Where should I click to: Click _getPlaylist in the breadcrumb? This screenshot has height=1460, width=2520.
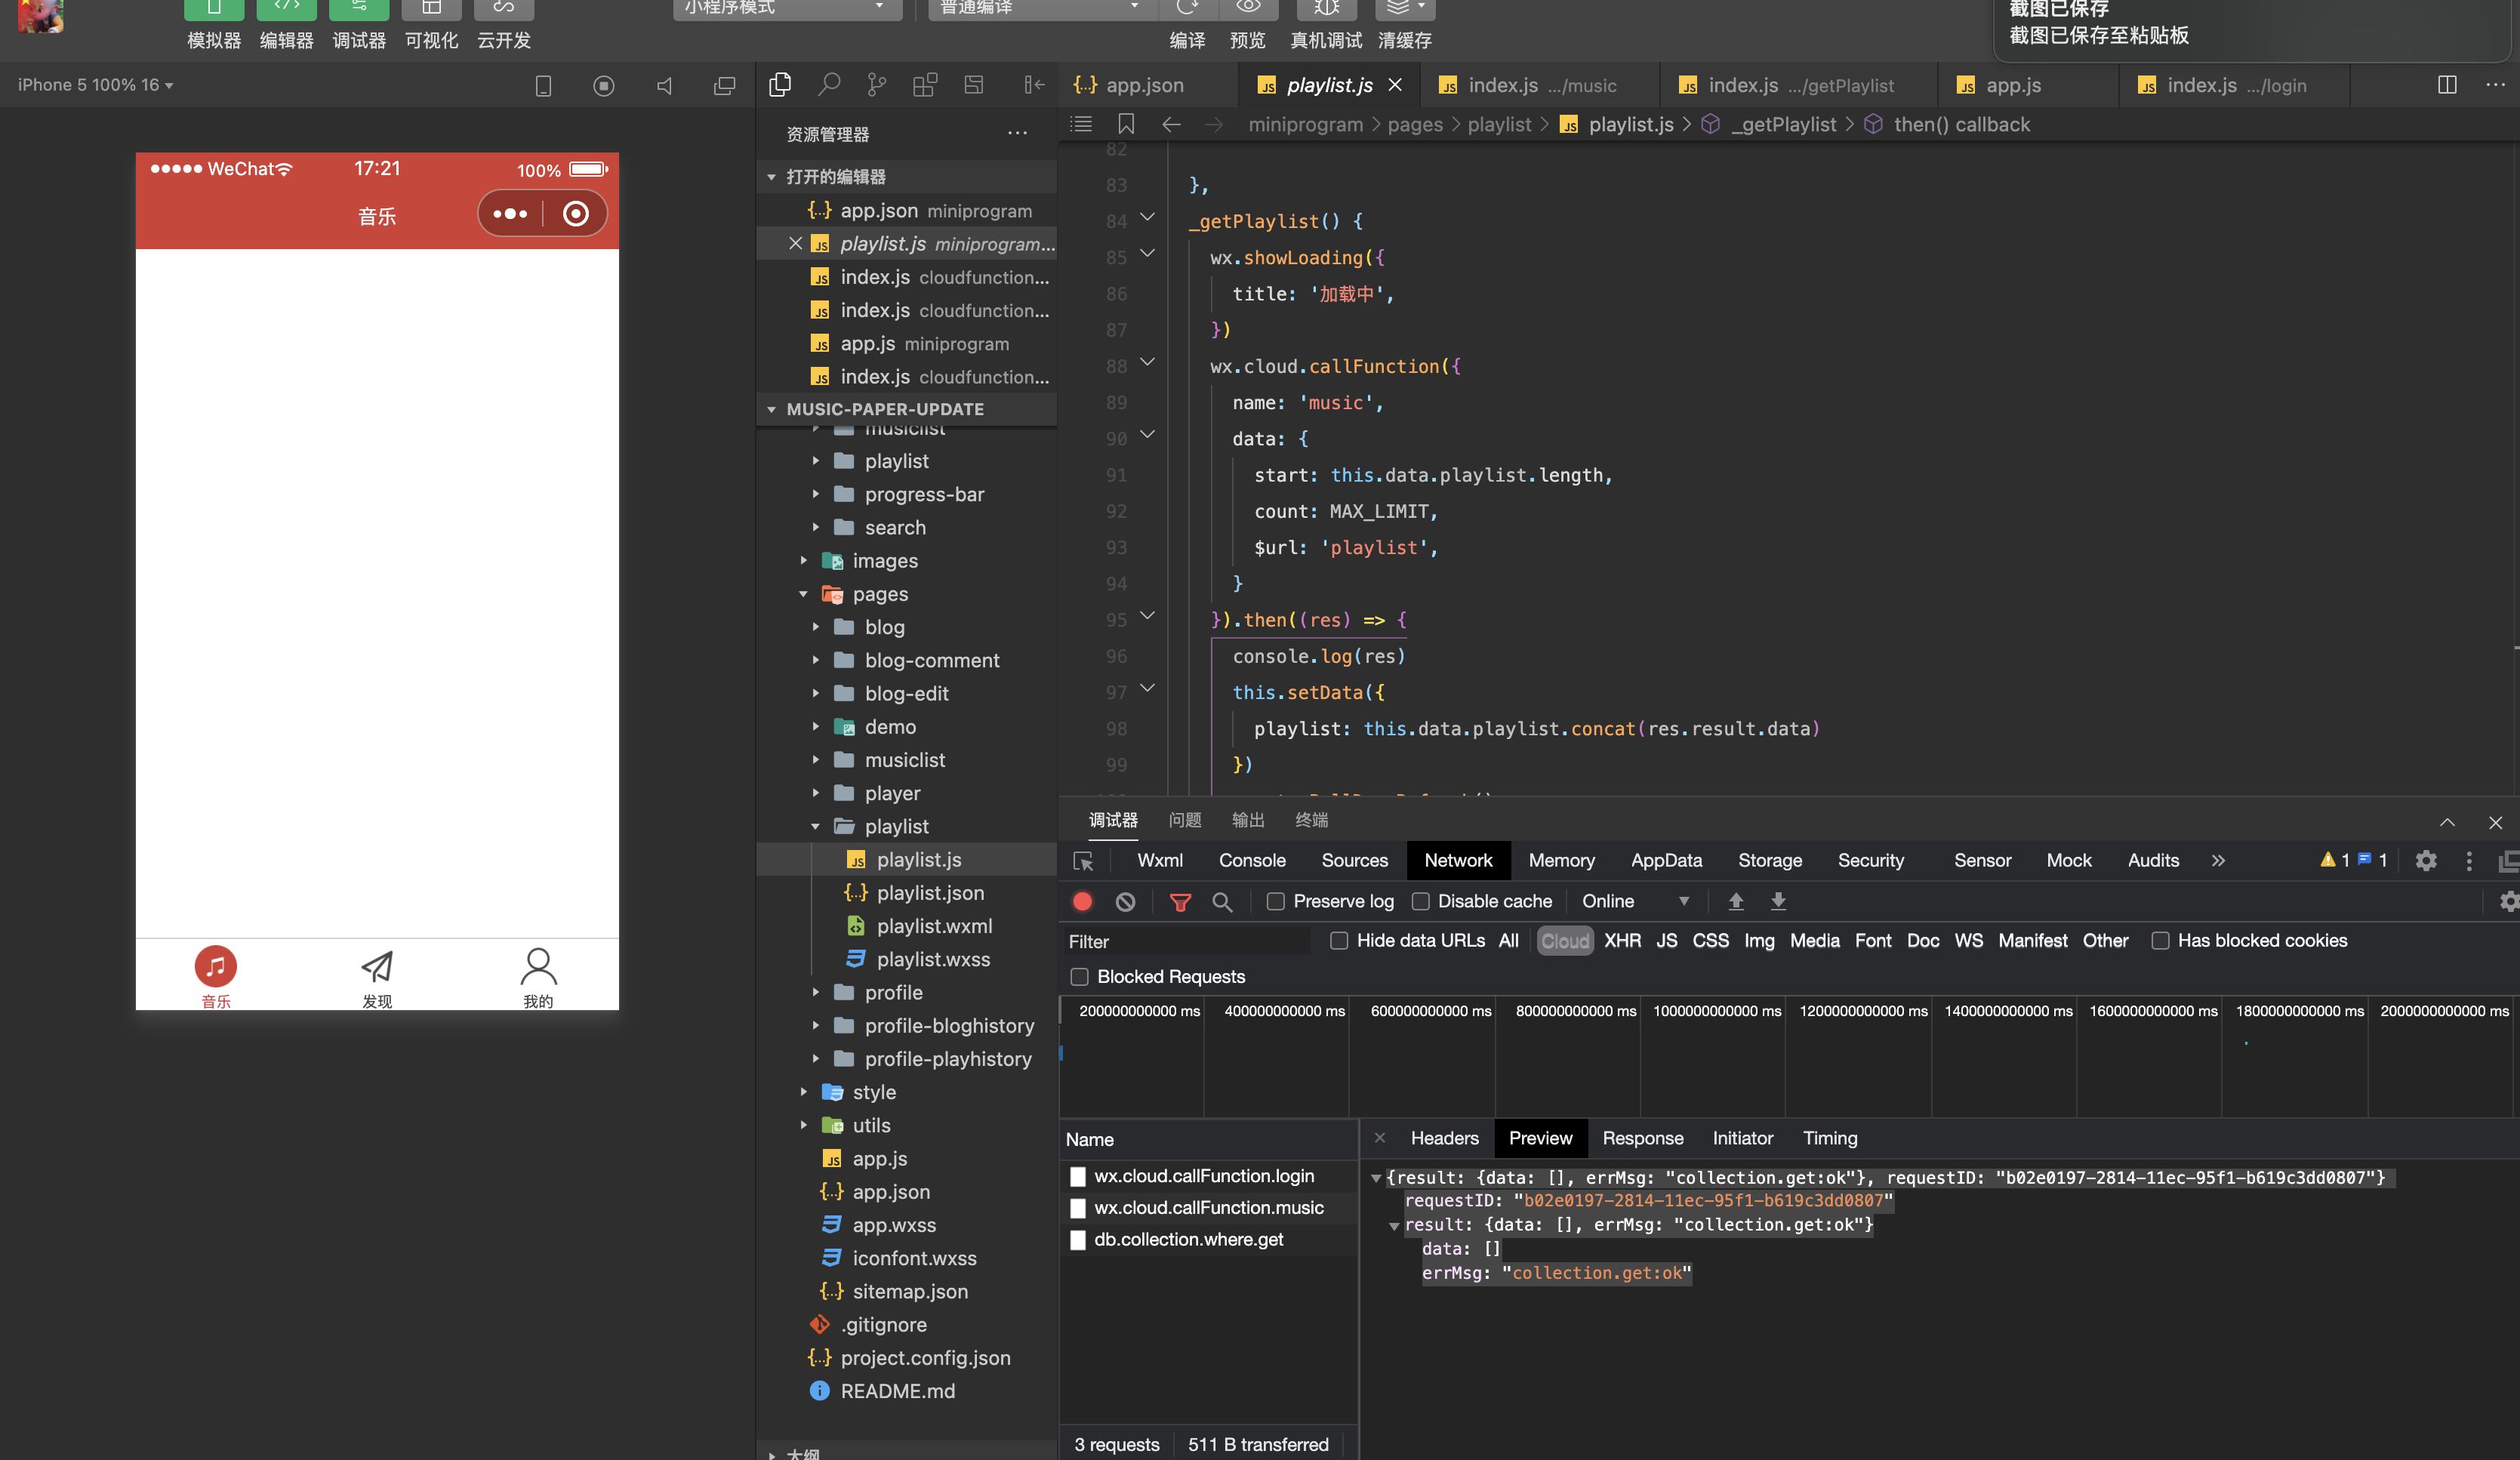coord(1784,124)
